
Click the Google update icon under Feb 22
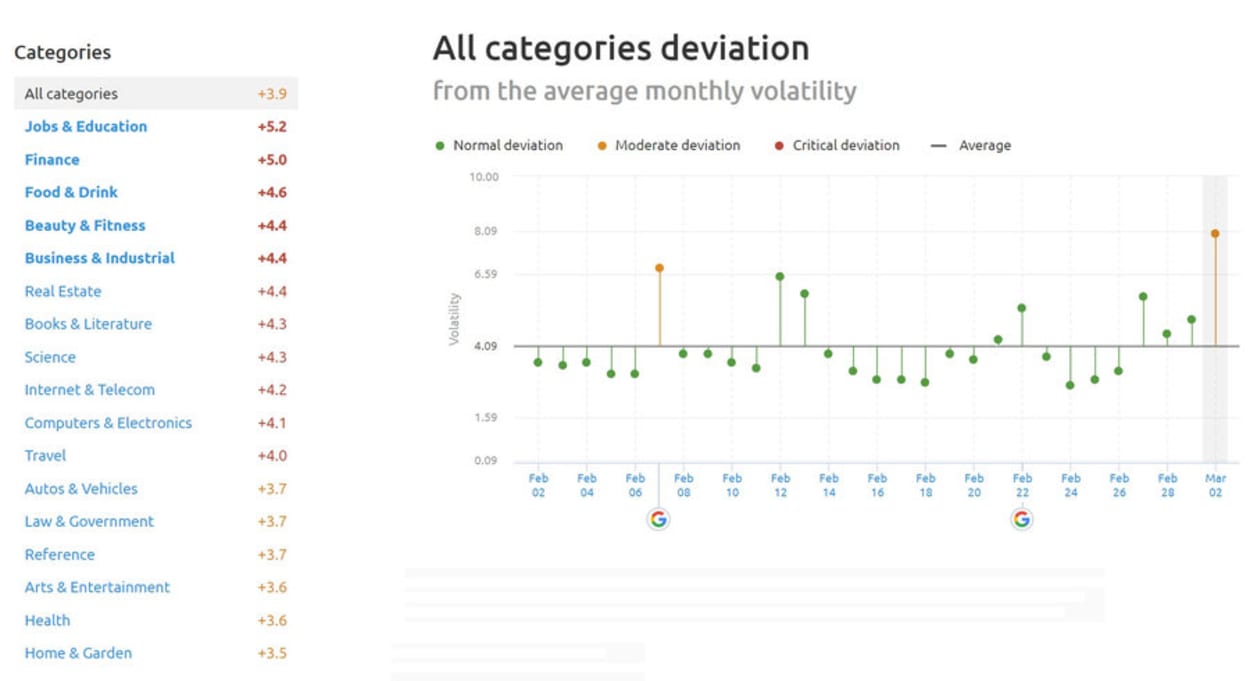click(1021, 519)
